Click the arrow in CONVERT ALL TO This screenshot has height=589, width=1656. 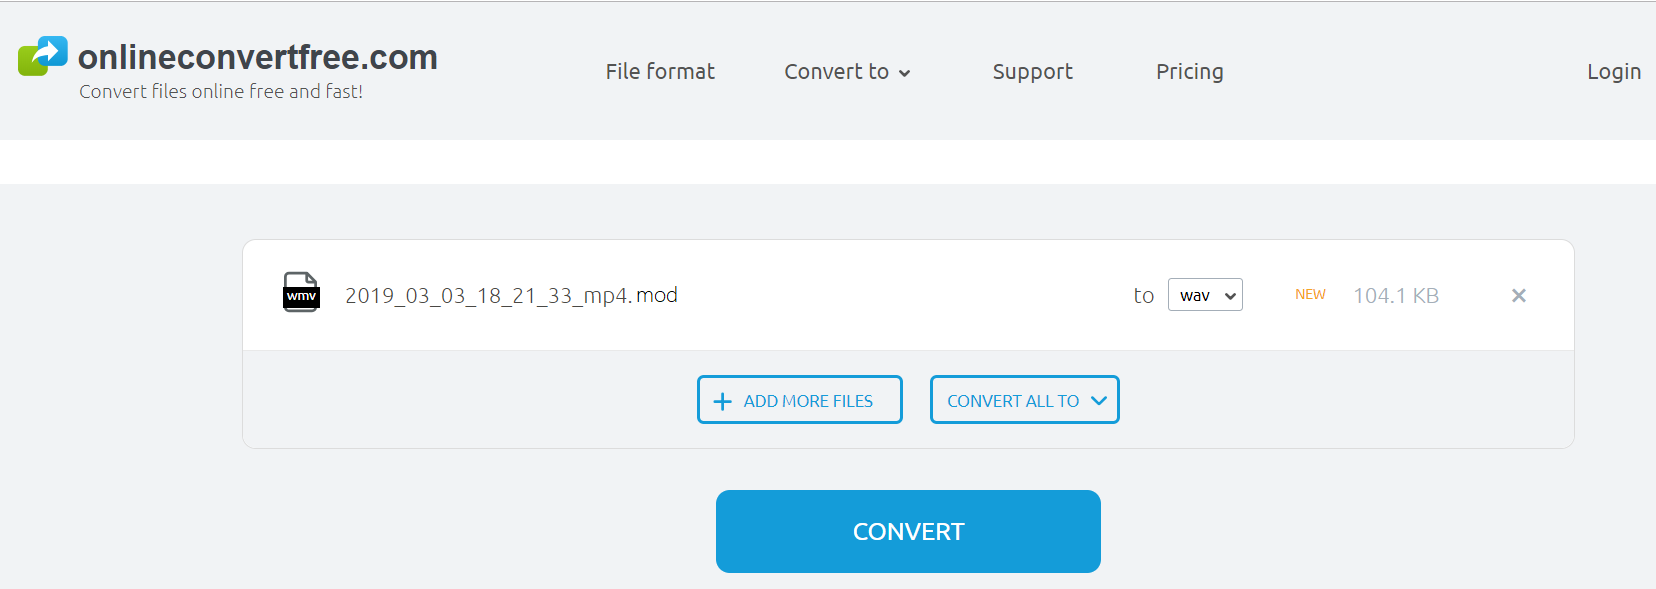[1099, 401]
